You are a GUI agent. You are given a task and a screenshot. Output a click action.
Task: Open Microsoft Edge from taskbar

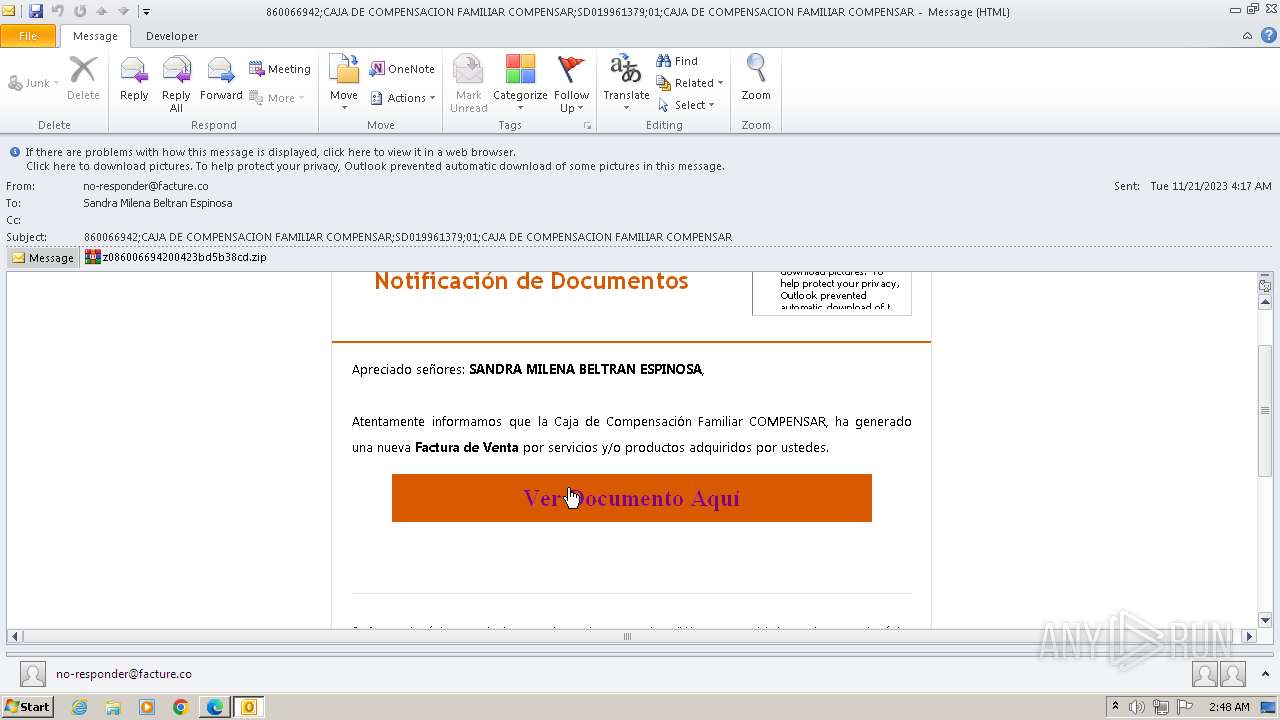pyautogui.click(x=215, y=707)
